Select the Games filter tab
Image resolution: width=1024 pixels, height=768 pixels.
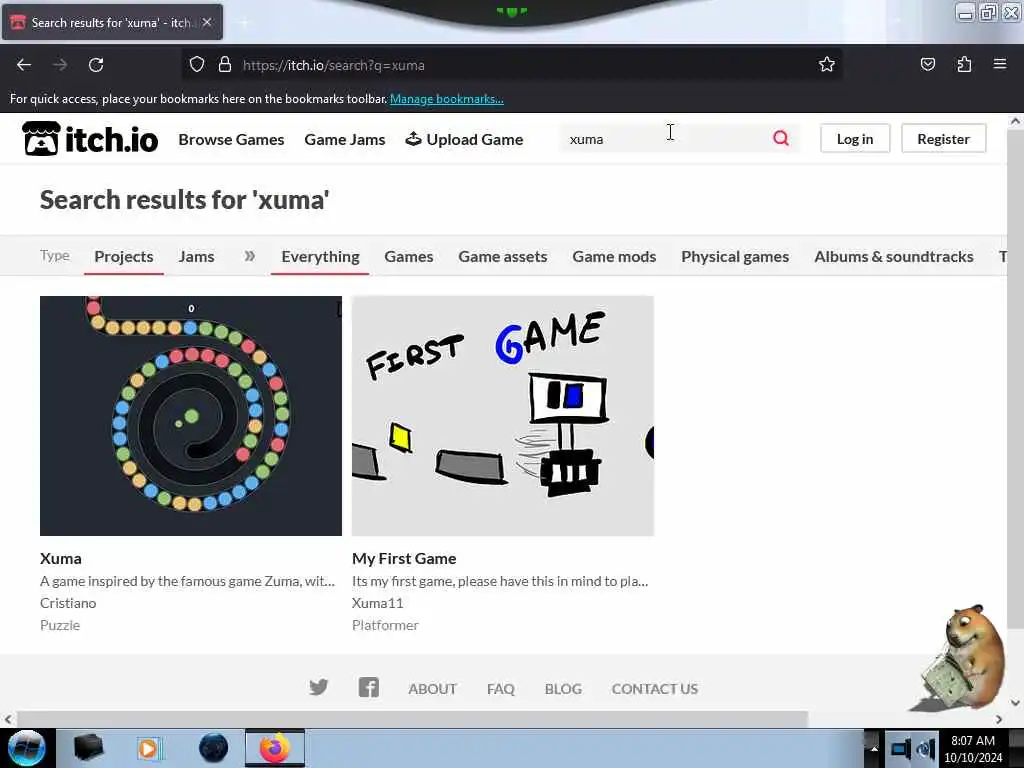pos(409,256)
